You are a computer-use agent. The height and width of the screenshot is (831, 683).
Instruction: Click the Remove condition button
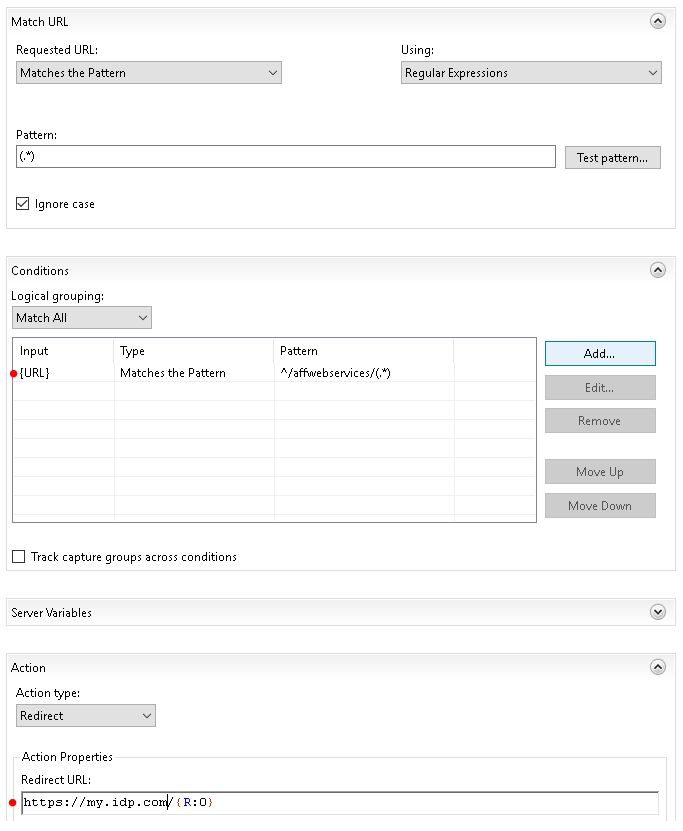[x=600, y=420]
